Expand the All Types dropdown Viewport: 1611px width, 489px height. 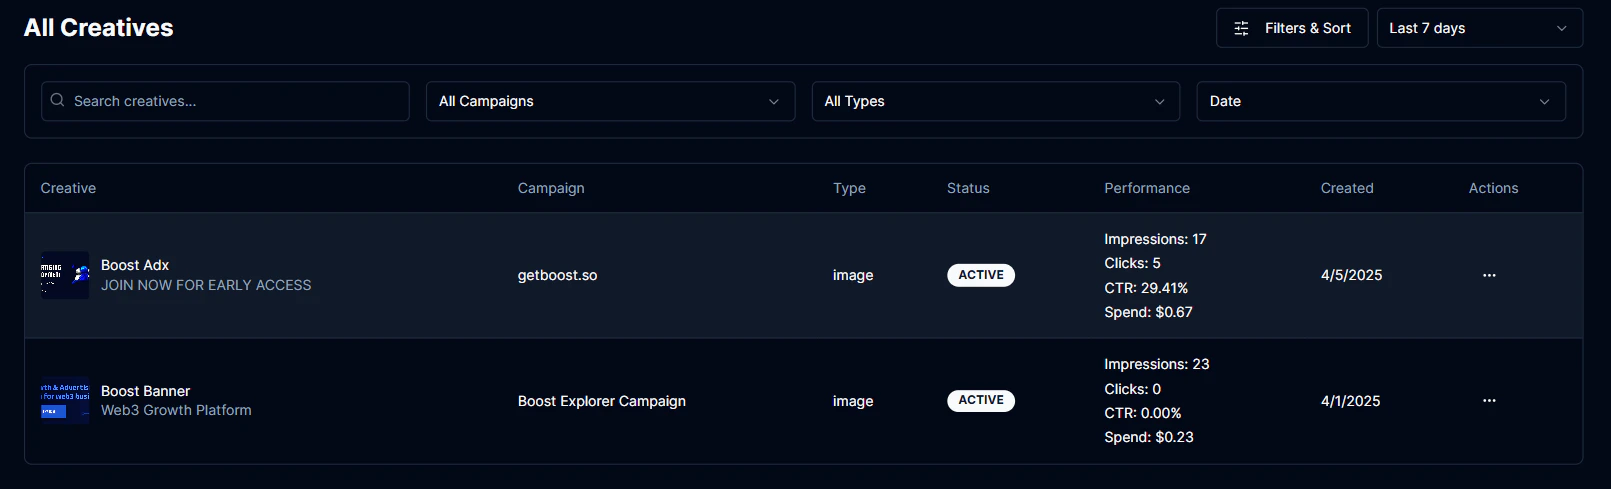[996, 101]
